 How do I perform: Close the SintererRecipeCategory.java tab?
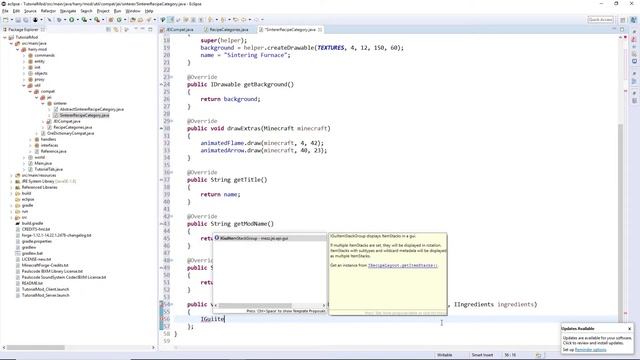tap(320, 30)
